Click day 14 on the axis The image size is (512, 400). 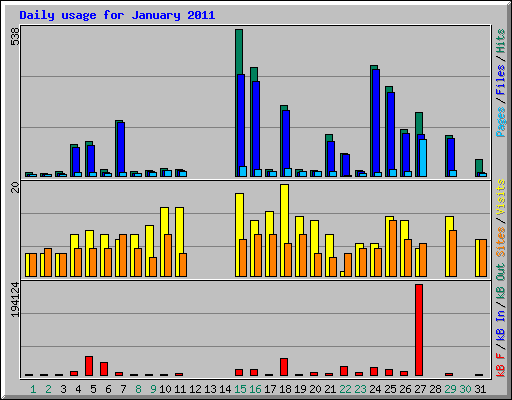(225, 389)
